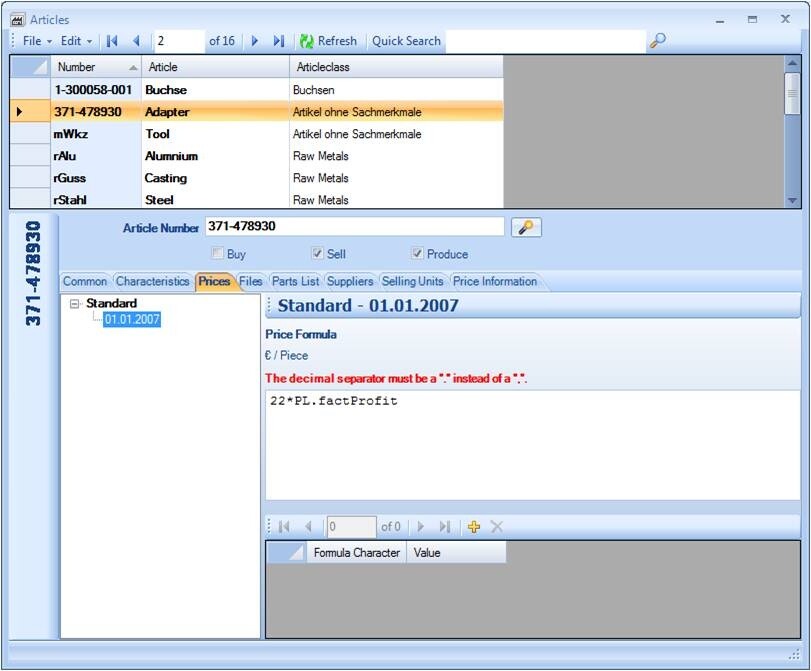Open the Price Information tab
The width and height of the screenshot is (811, 671).
(x=495, y=281)
